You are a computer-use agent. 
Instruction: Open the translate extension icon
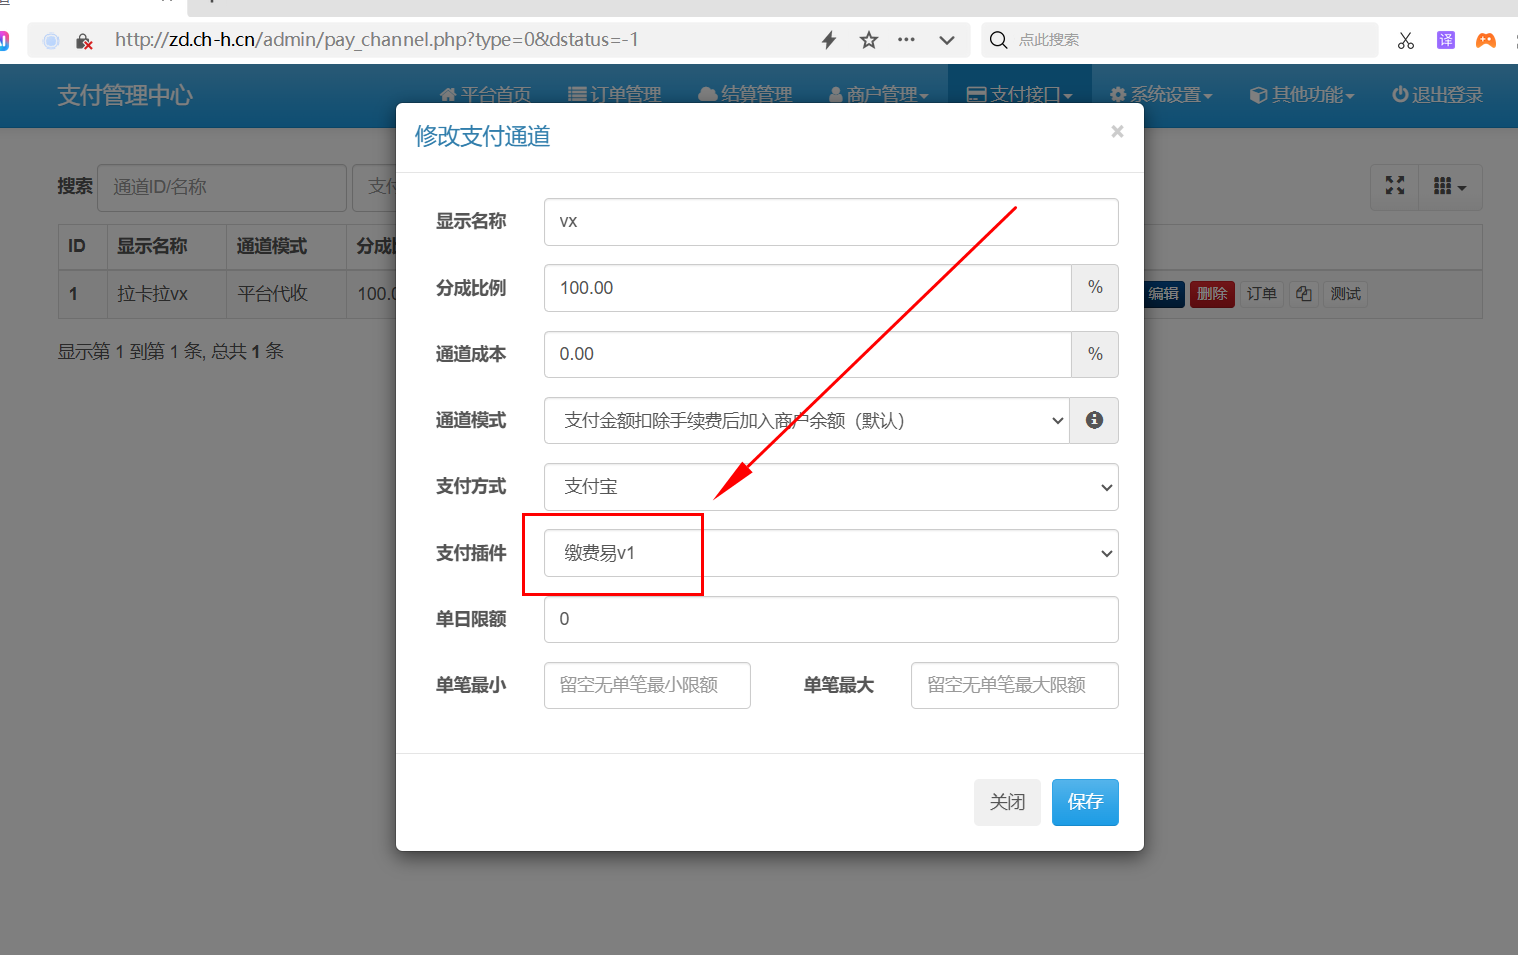(1445, 40)
